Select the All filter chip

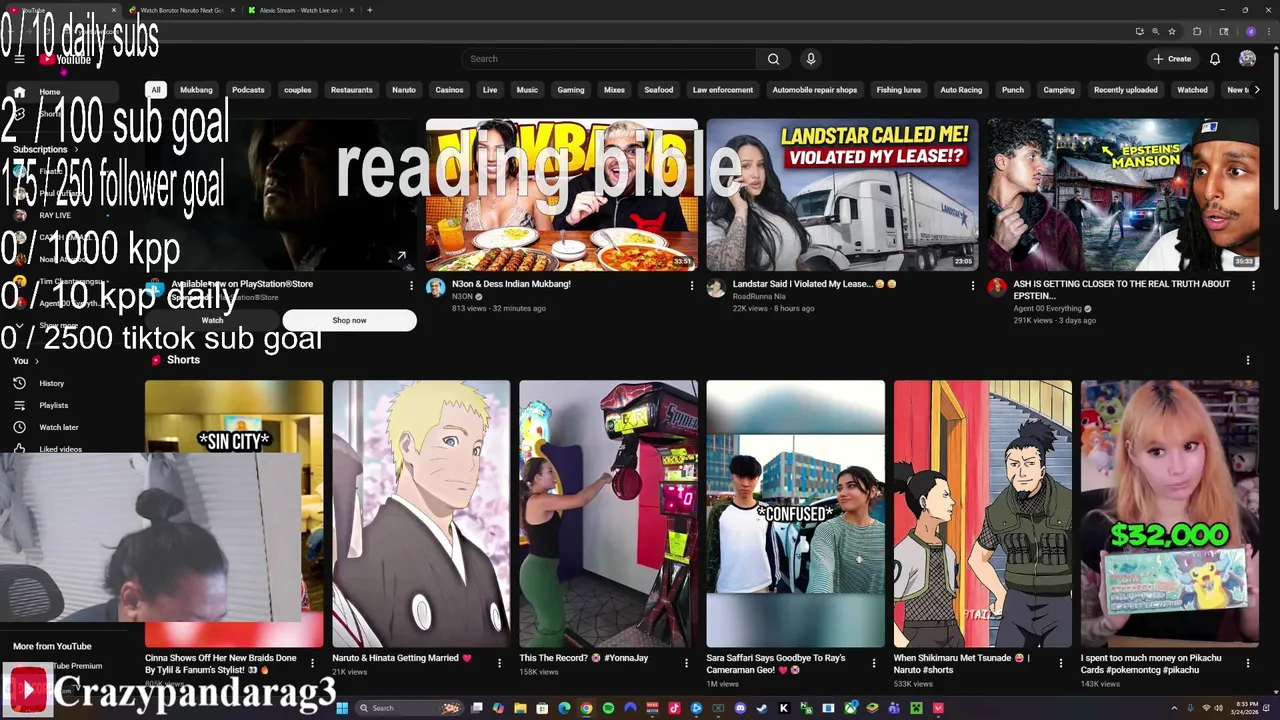click(x=156, y=90)
